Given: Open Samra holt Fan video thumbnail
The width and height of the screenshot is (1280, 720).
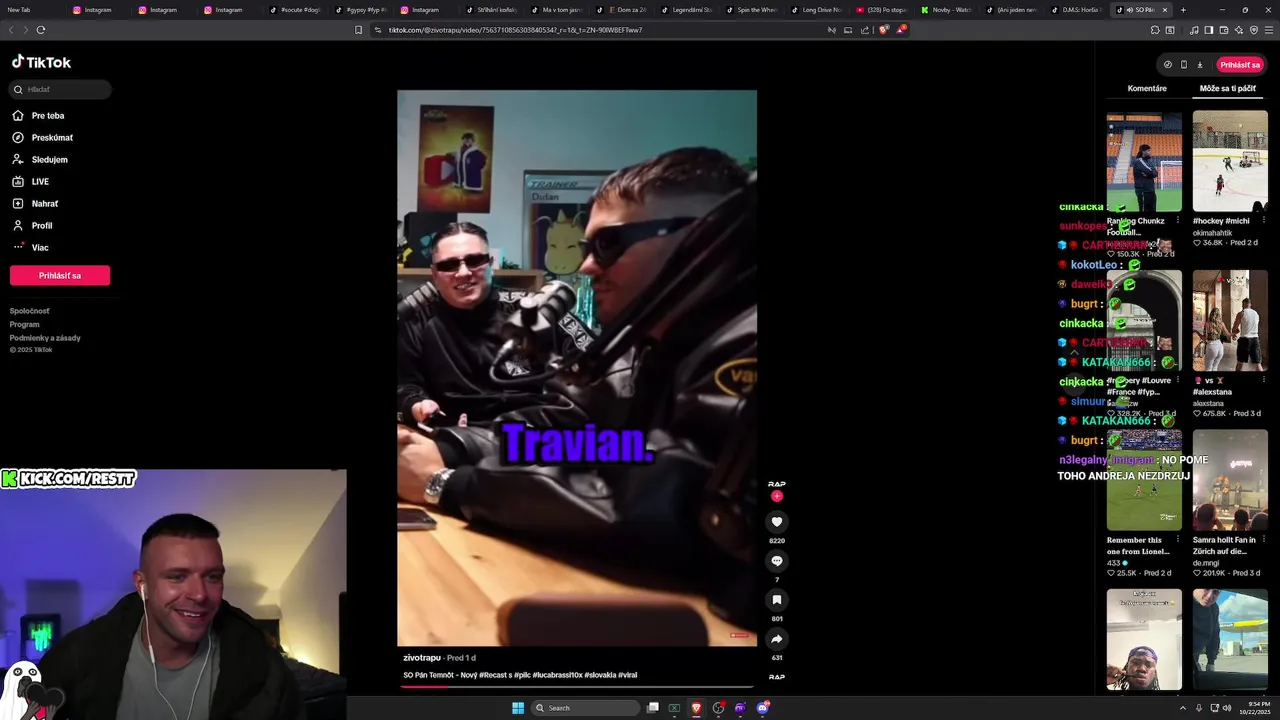Looking at the screenshot, I should click(x=1230, y=480).
